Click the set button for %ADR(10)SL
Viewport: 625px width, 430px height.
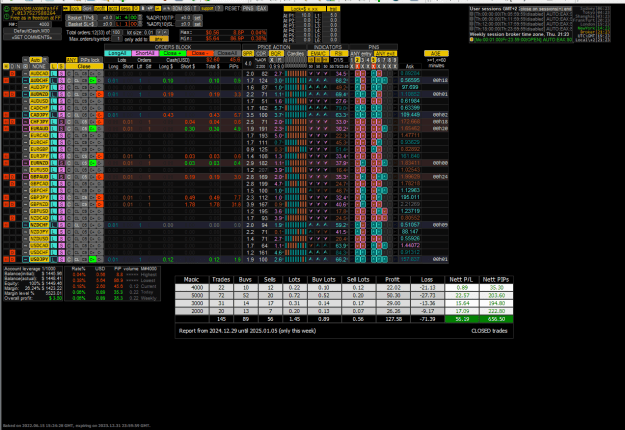click(x=197, y=24)
